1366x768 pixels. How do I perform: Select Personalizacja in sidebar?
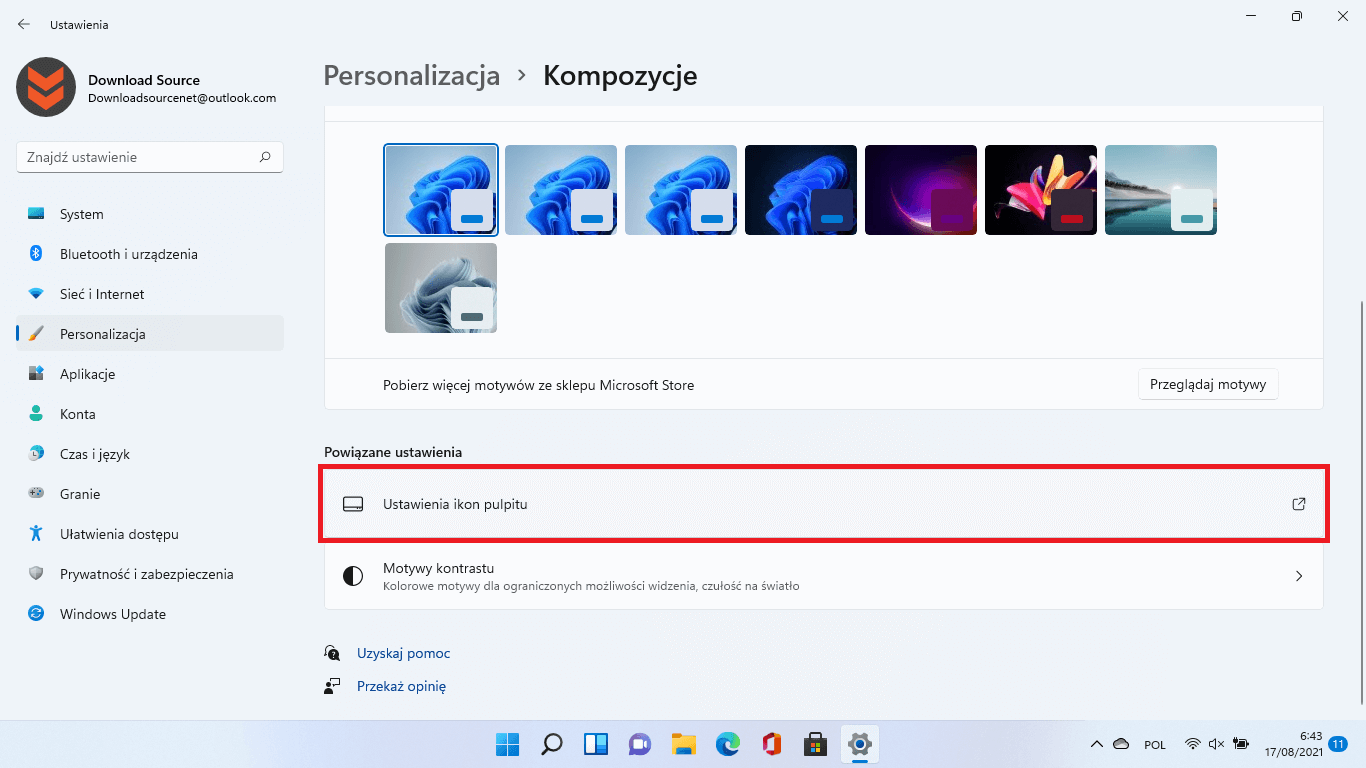tap(150, 334)
